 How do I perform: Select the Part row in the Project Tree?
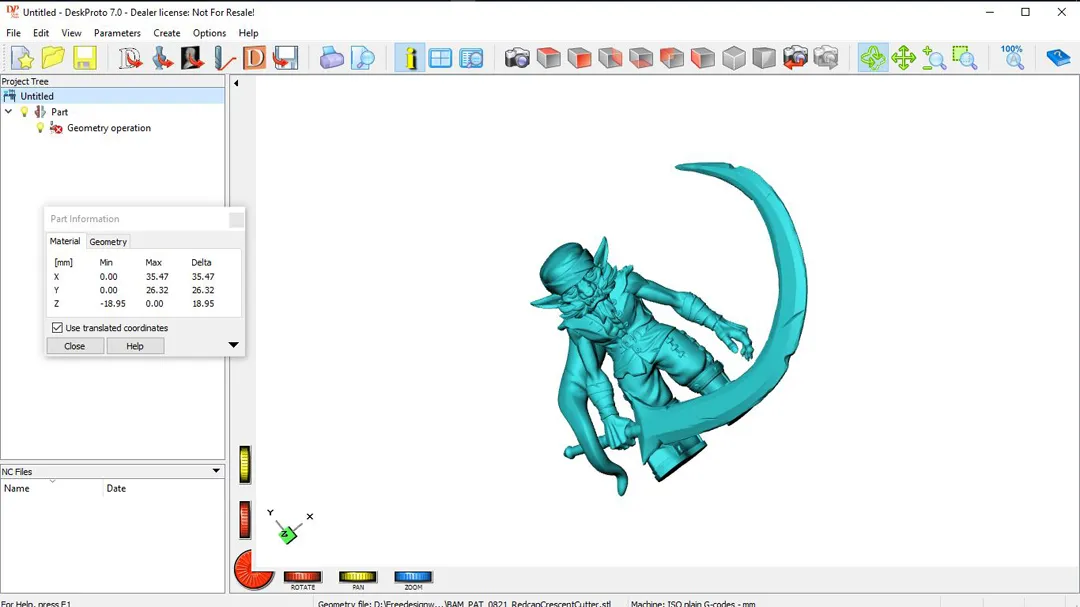click(59, 112)
